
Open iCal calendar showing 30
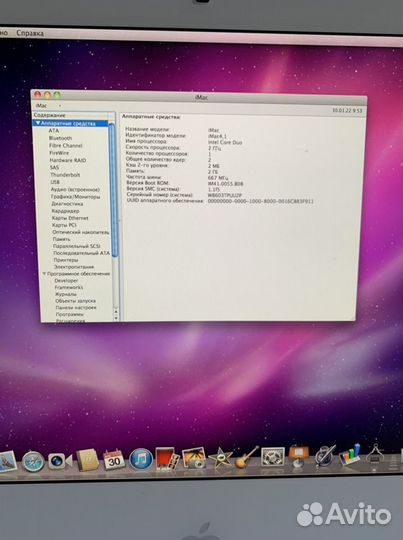tap(114, 459)
